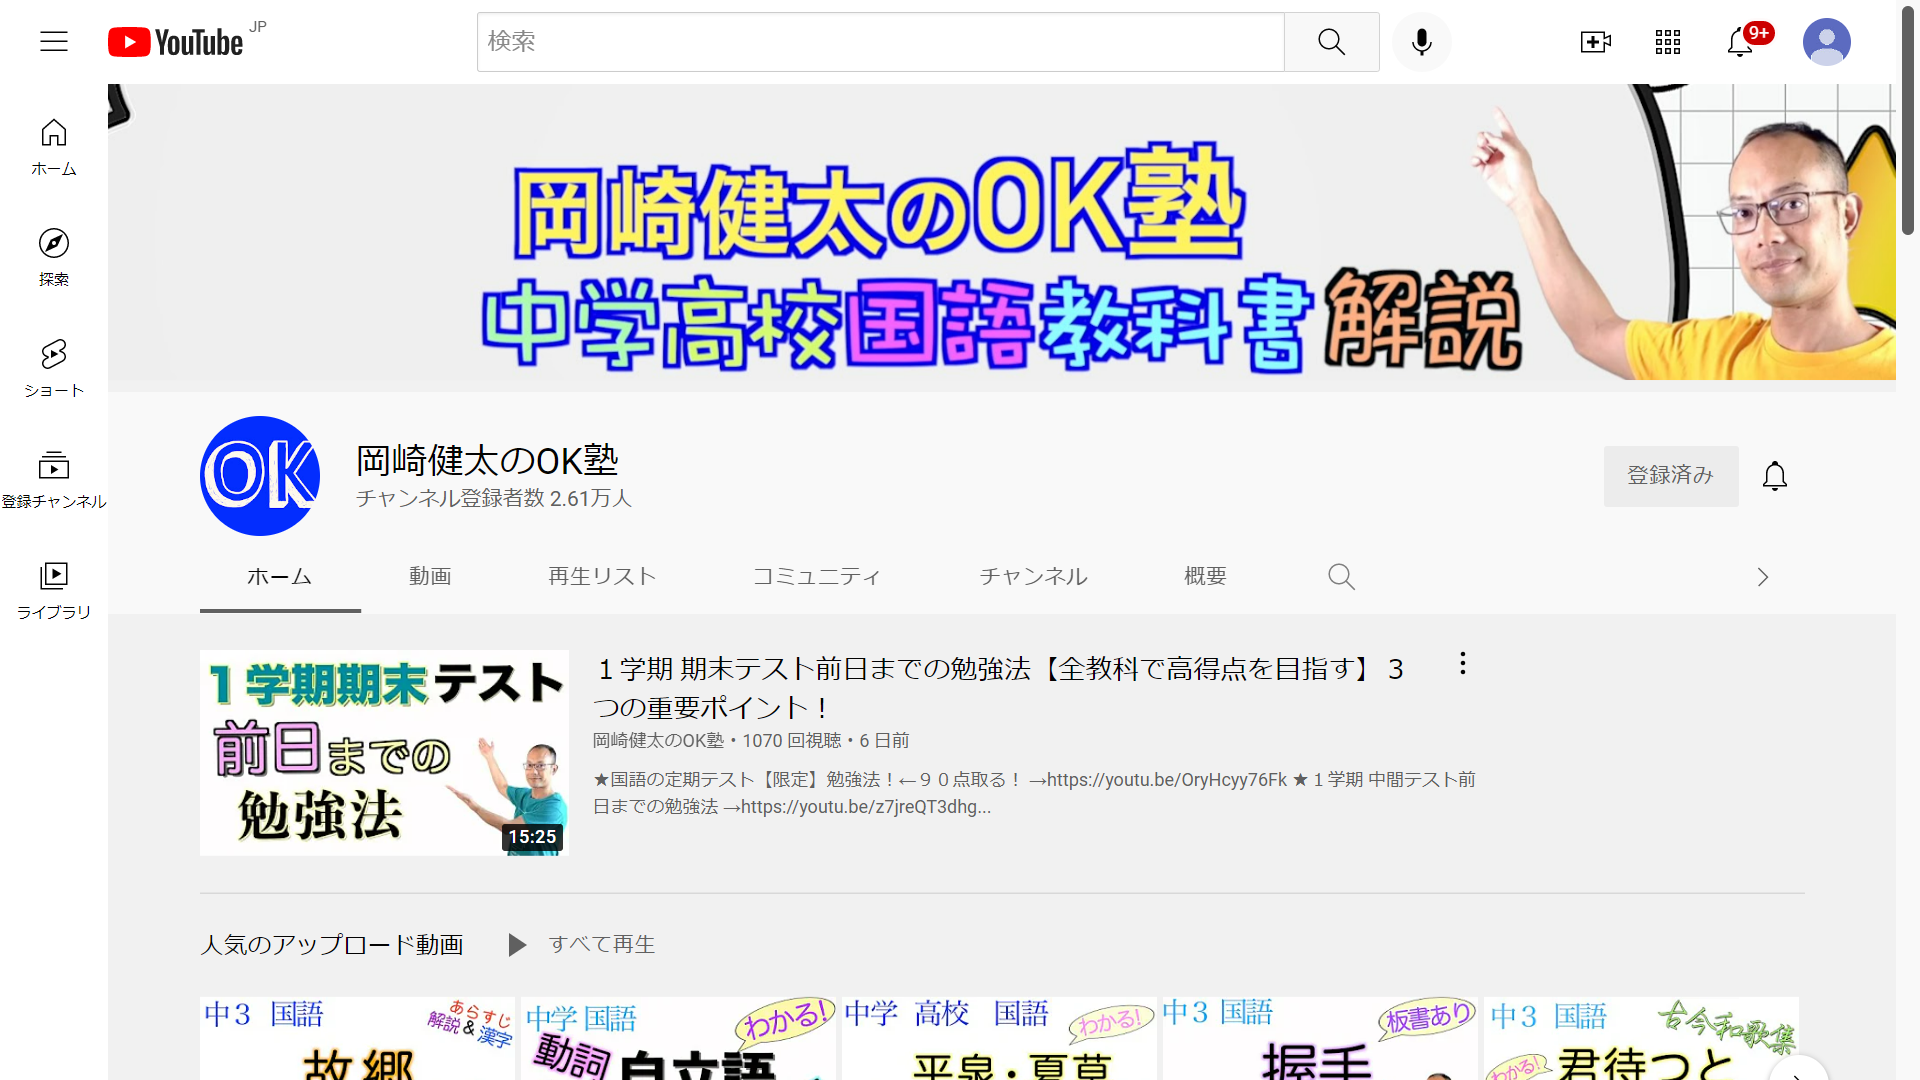The image size is (1920, 1080).
Task: Open ショート in the sidebar
Action: [x=54, y=368]
